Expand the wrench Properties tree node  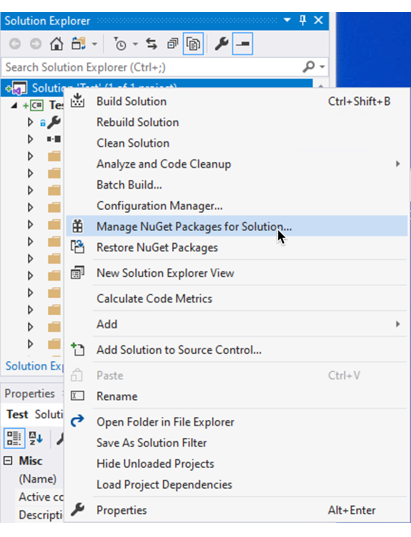tap(30, 122)
